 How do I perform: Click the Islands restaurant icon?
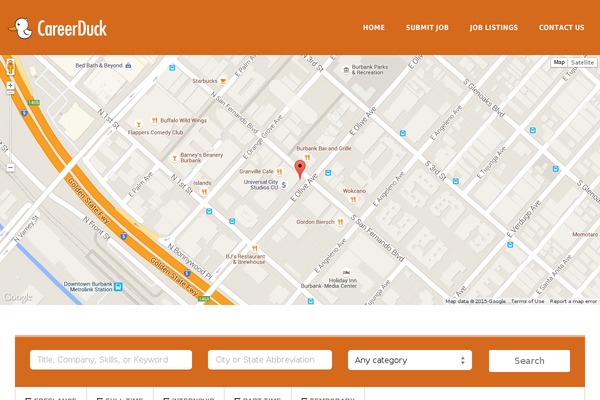204,191
